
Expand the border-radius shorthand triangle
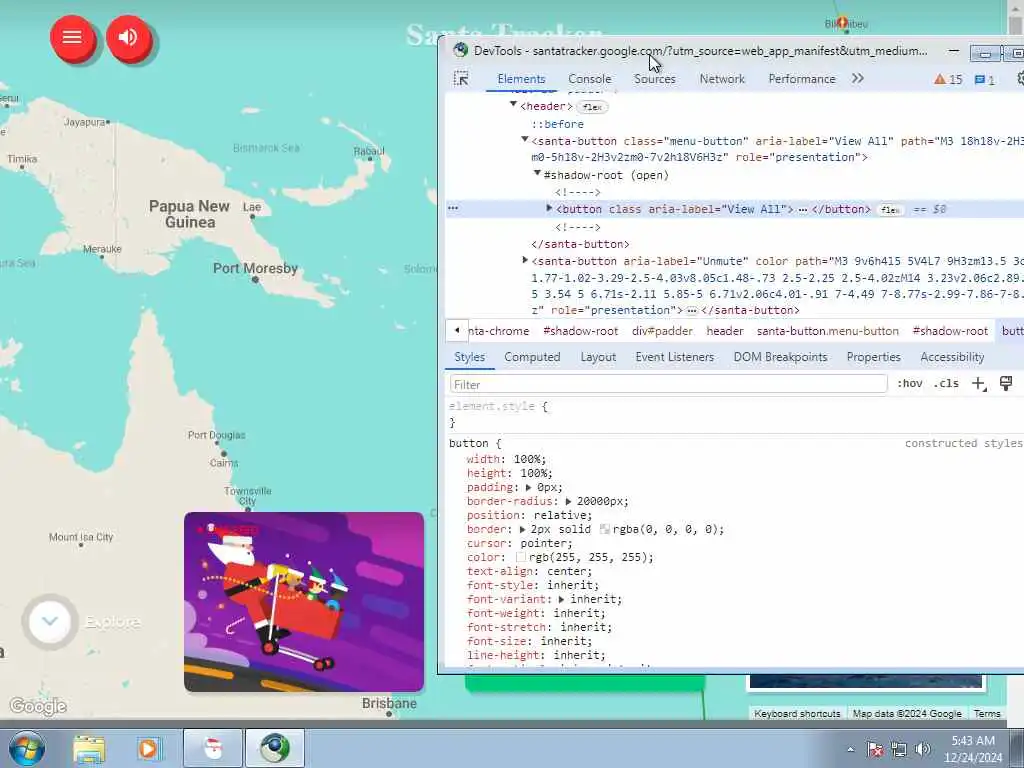pos(568,502)
